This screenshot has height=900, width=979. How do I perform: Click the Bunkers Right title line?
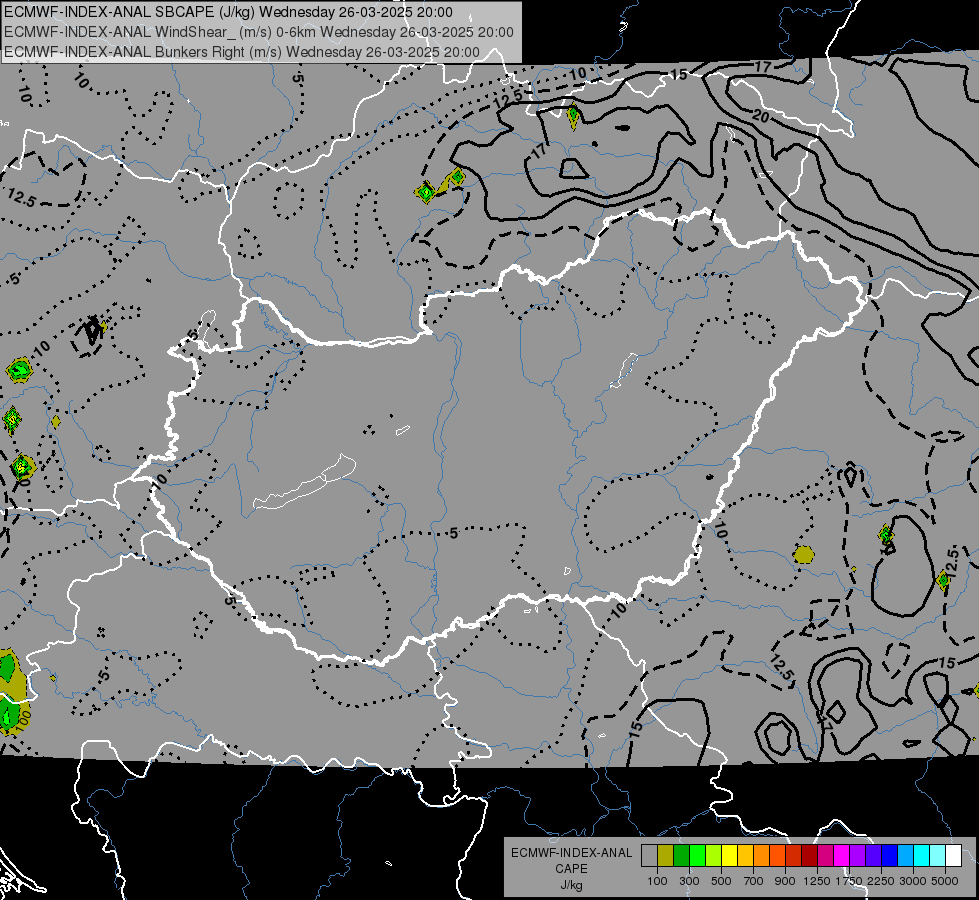point(242,52)
